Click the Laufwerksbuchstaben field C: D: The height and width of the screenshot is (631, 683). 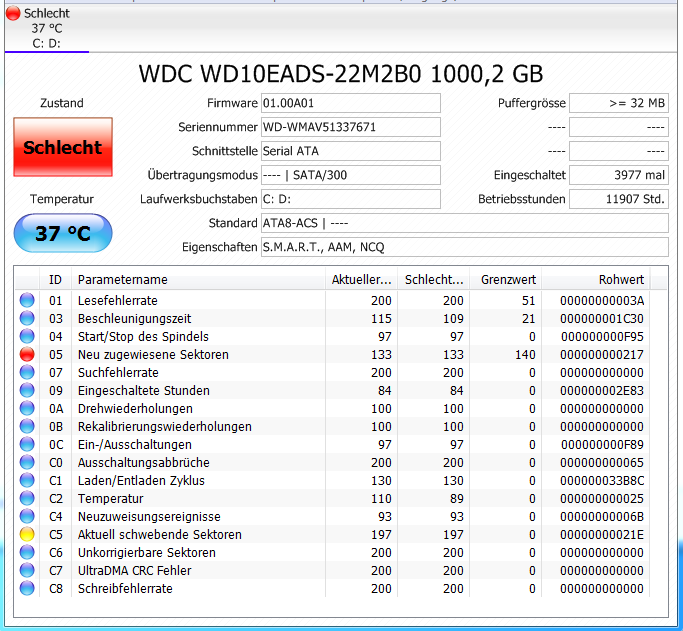(351, 199)
